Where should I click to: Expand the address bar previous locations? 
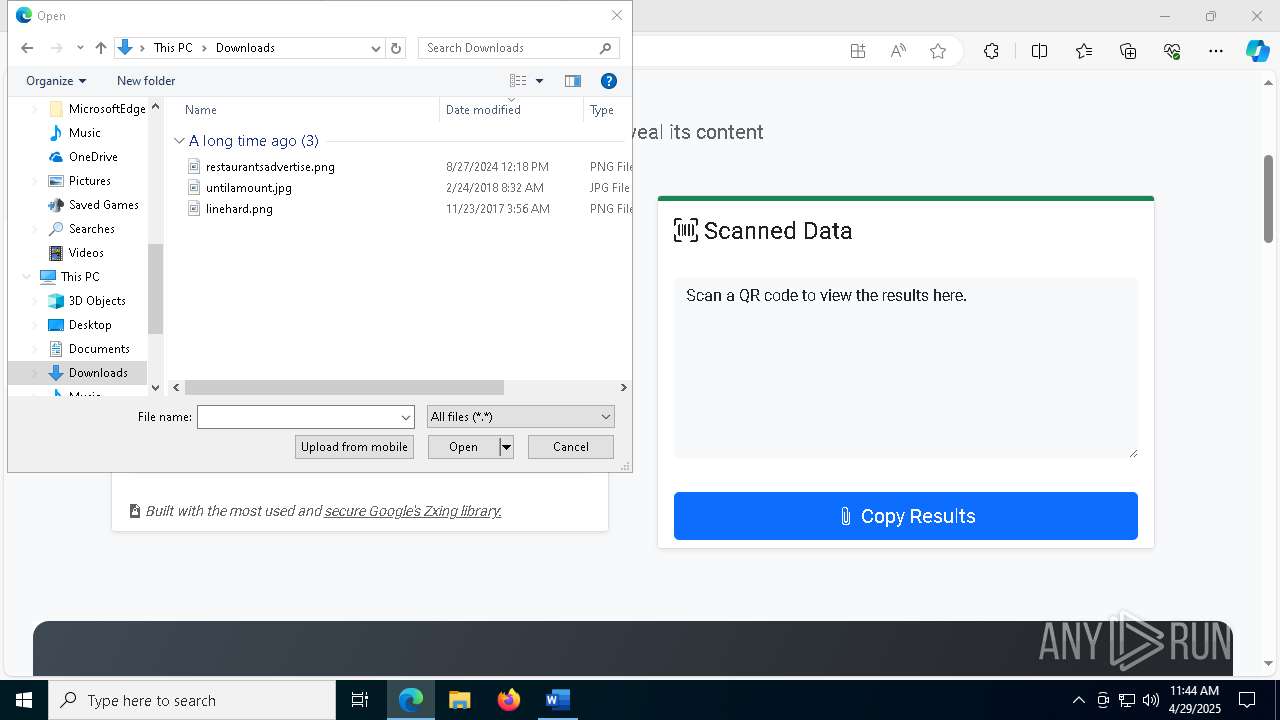376,48
